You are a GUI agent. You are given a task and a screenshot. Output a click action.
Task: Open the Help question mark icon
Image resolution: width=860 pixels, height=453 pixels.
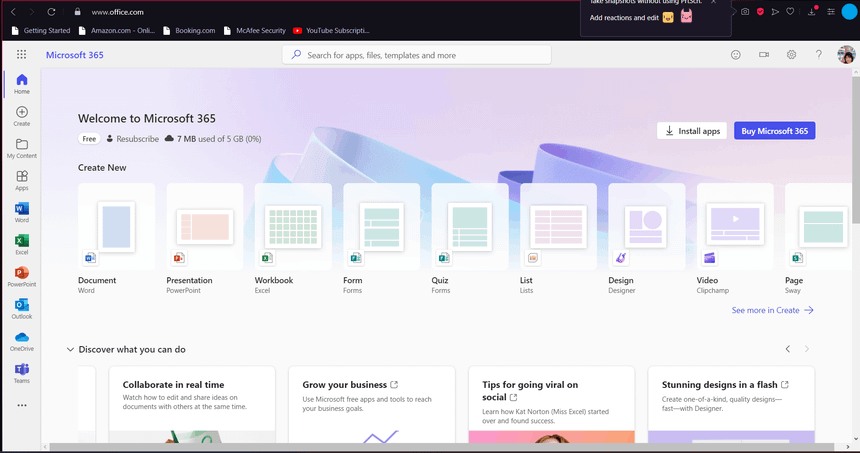coord(818,55)
